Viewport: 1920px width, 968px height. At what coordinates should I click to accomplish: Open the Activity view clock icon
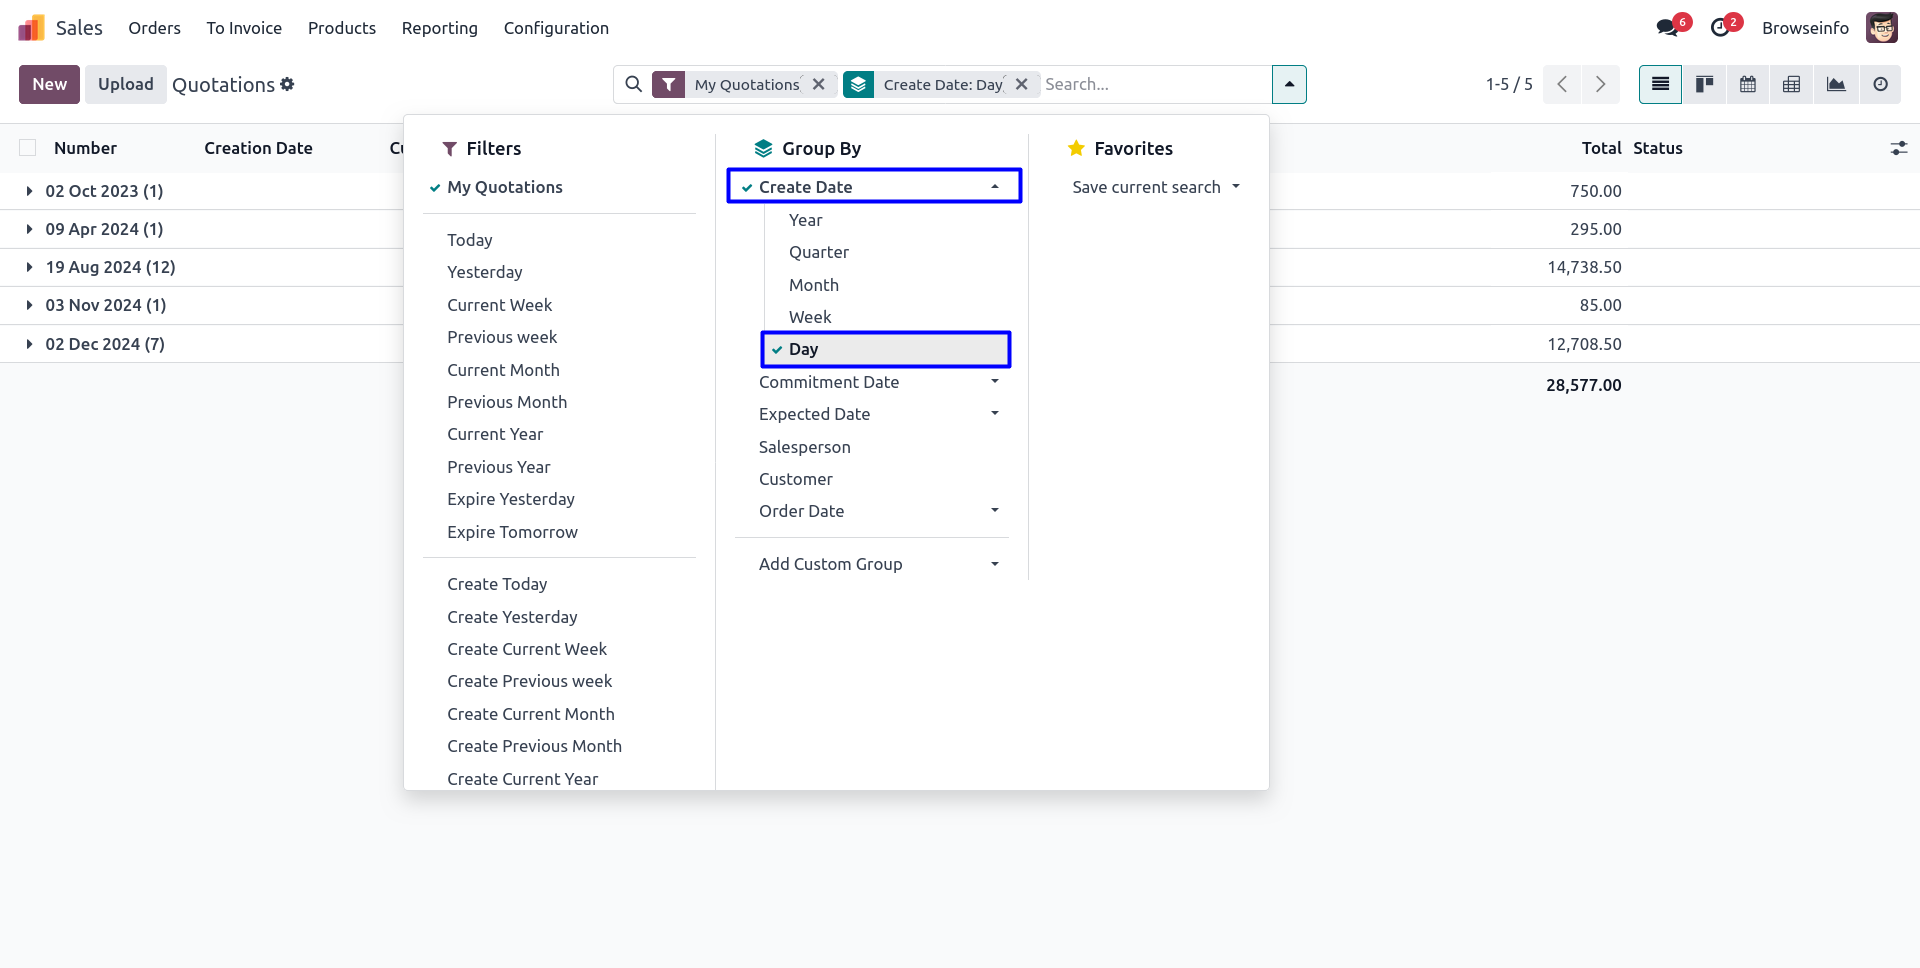(x=1880, y=85)
